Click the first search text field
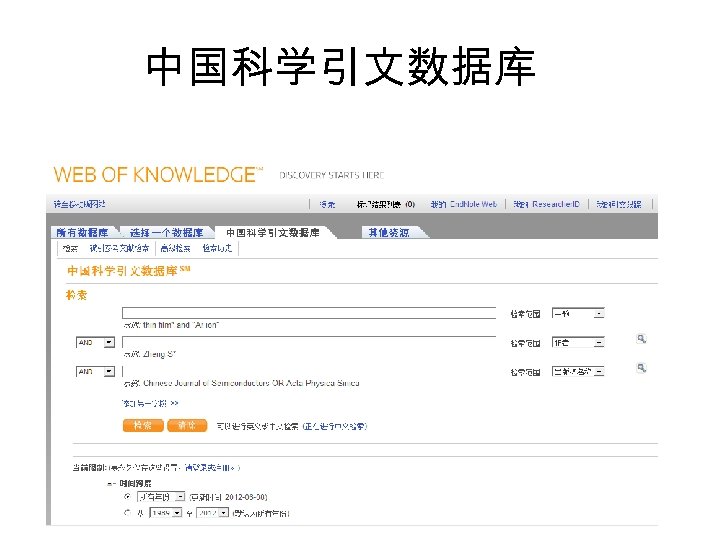The width and height of the screenshot is (720, 540). 309,313
